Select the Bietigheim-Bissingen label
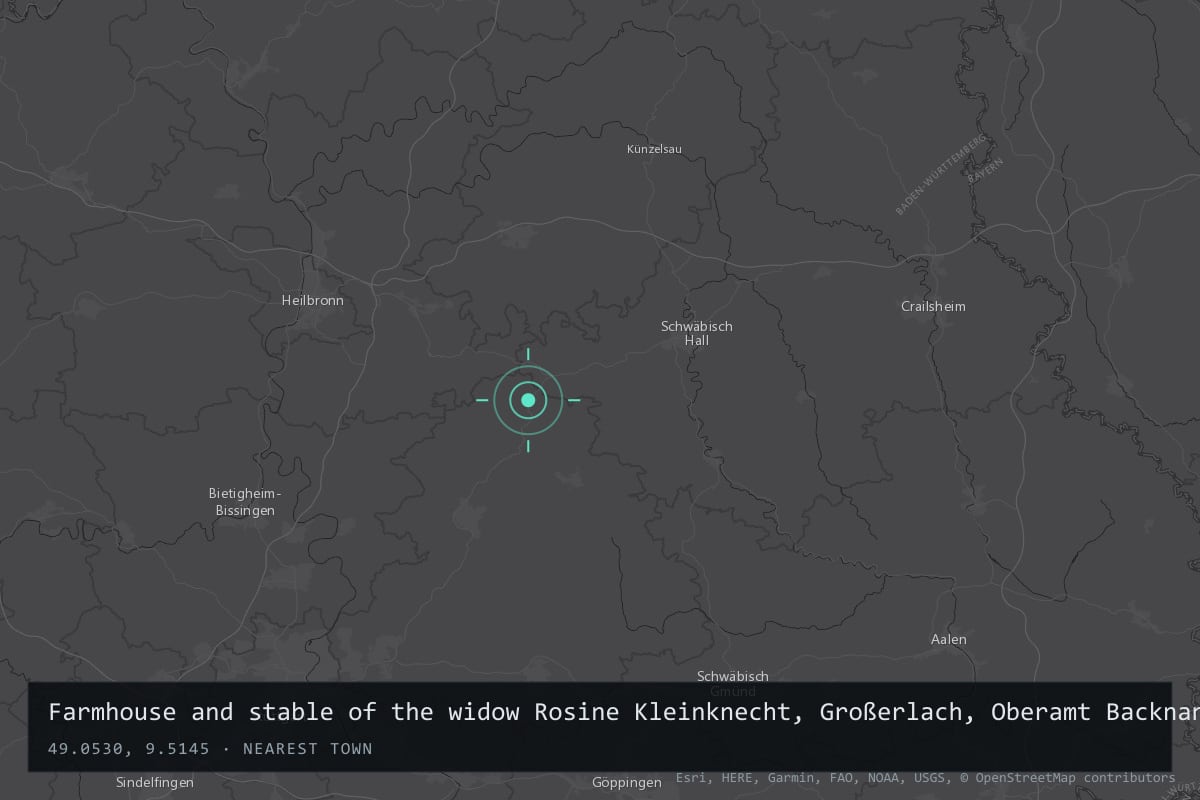1200x800 pixels. [x=245, y=502]
